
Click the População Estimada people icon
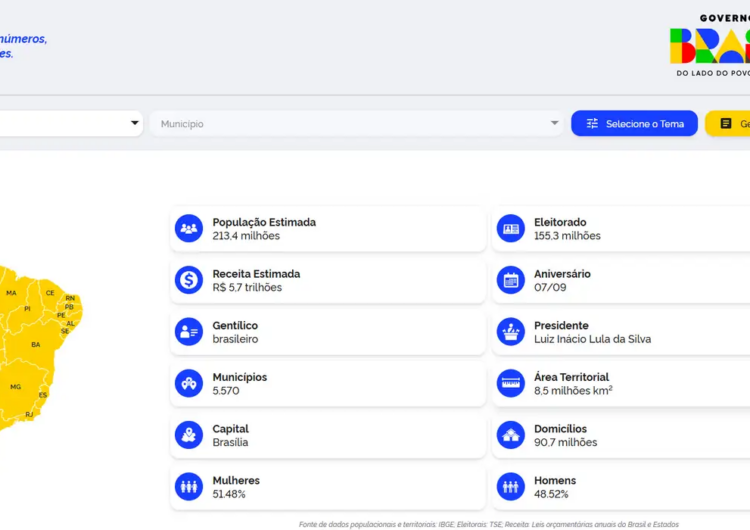click(x=189, y=229)
